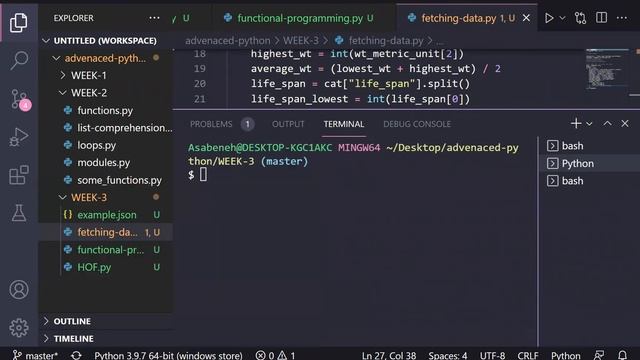Select Python 3.9.7 interpreter status item
The image size is (640, 360).
click(x=168, y=355)
